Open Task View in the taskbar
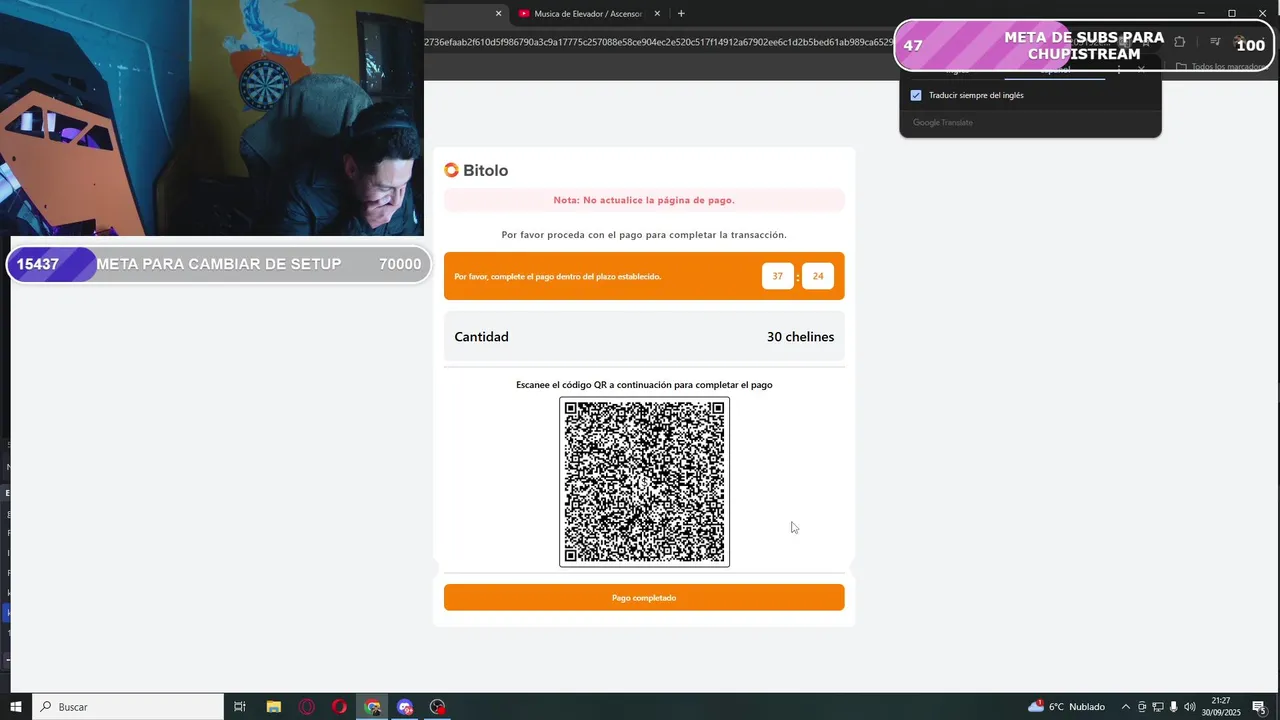The image size is (1280, 720). 240,707
